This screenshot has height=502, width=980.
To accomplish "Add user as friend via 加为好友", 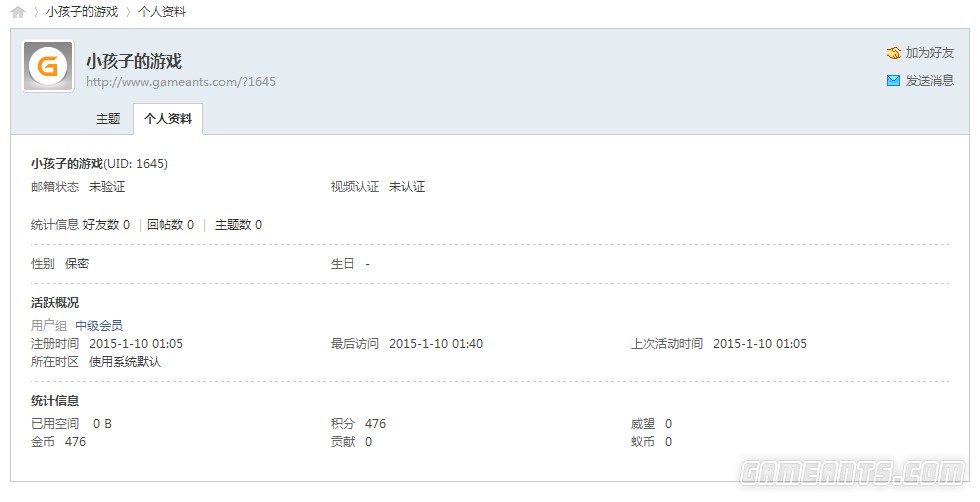I will (x=930, y=53).
